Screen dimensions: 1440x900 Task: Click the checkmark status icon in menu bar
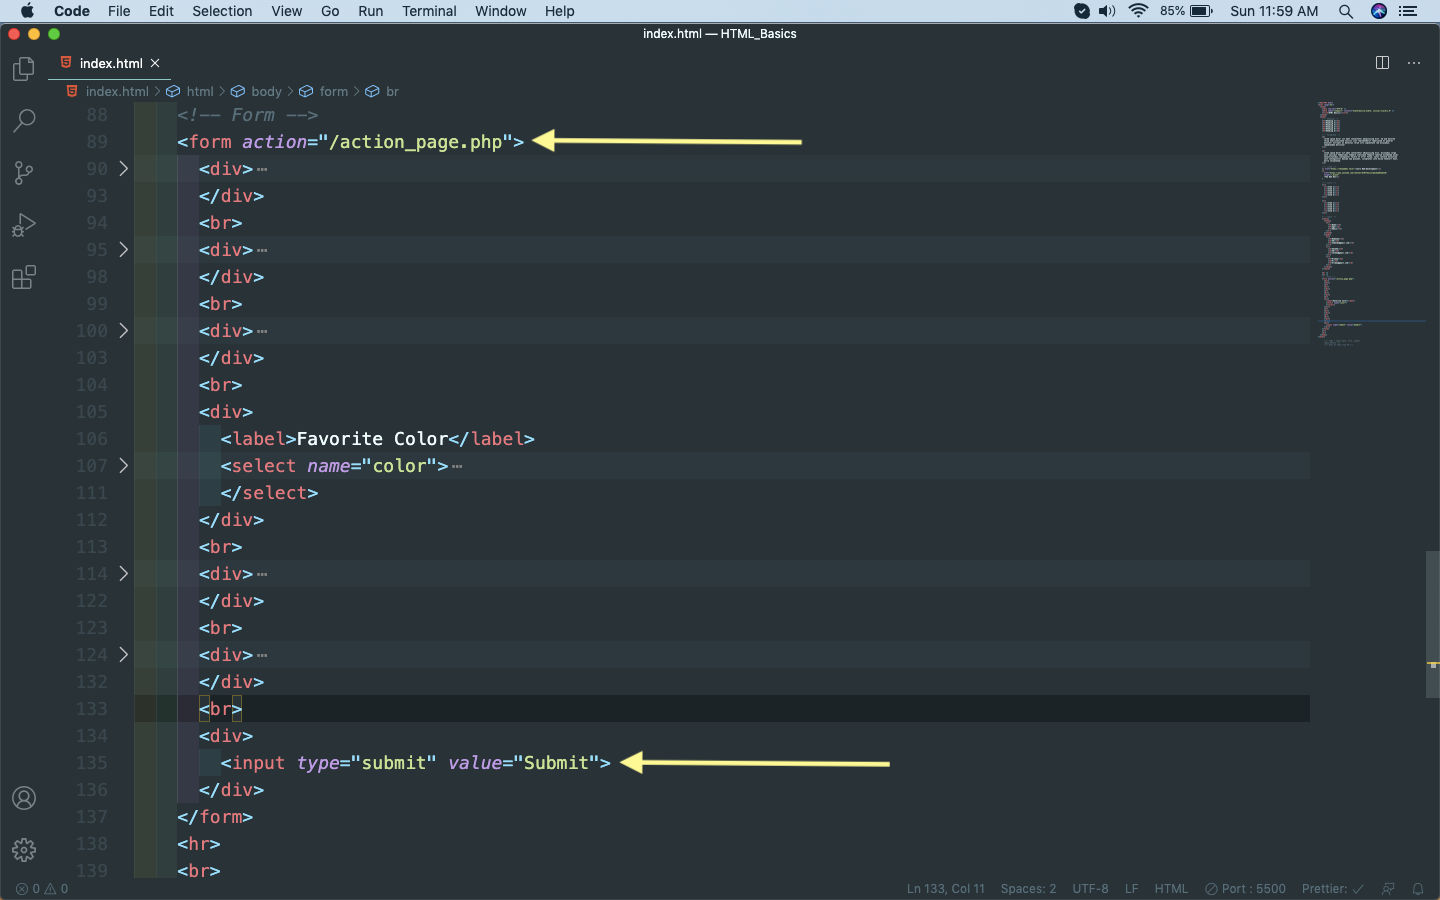click(x=1082, y=11)
